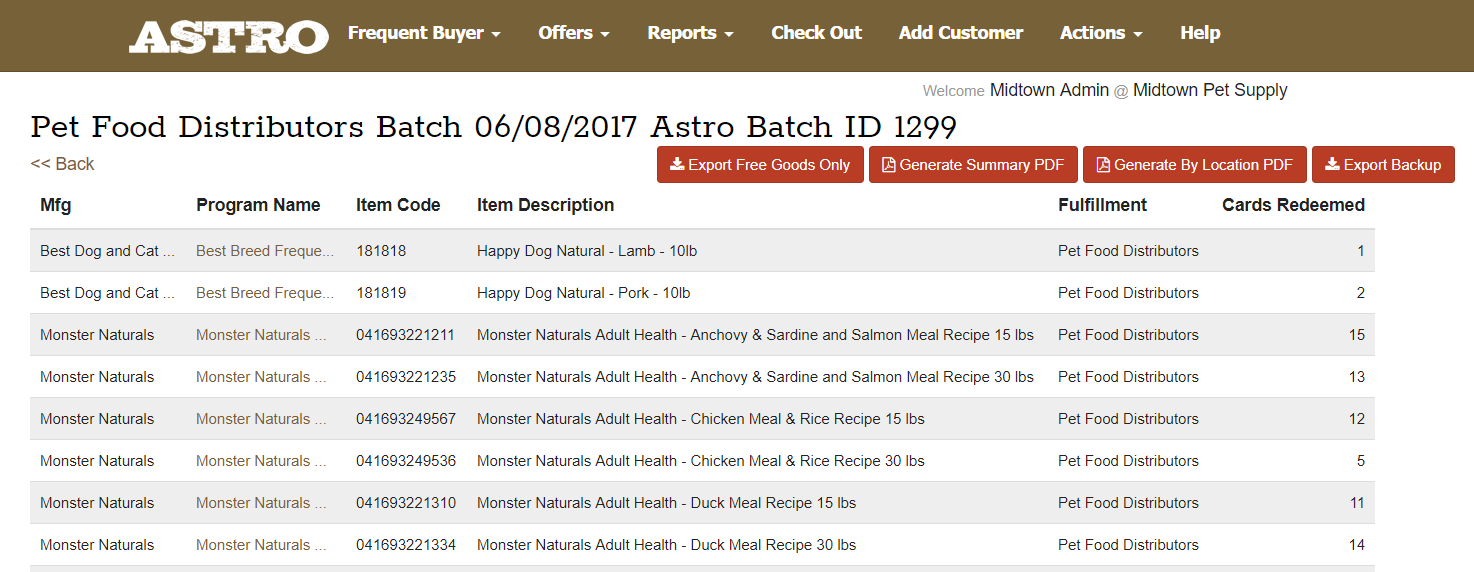This screenshot has height=572, width=1474.
Task: Select item code 041693221334
Action: [x=406, y=545]
